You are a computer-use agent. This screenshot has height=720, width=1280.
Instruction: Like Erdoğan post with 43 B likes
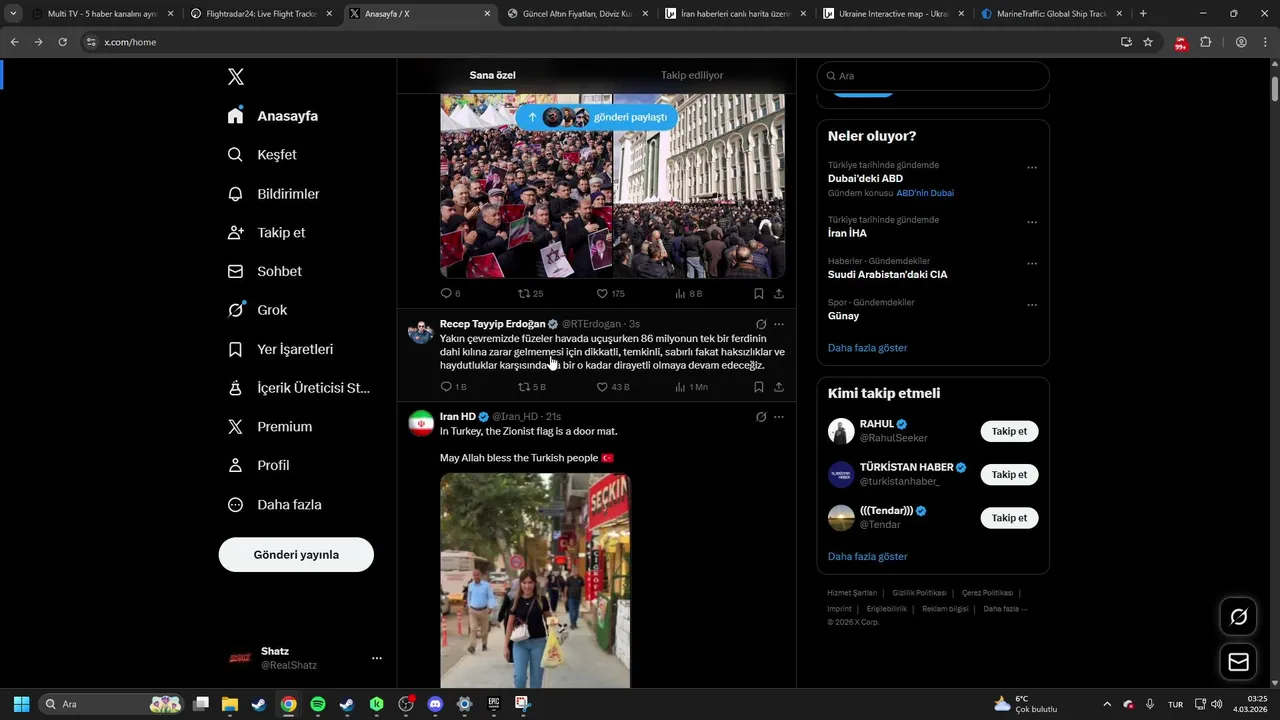[x=602, y=387]
